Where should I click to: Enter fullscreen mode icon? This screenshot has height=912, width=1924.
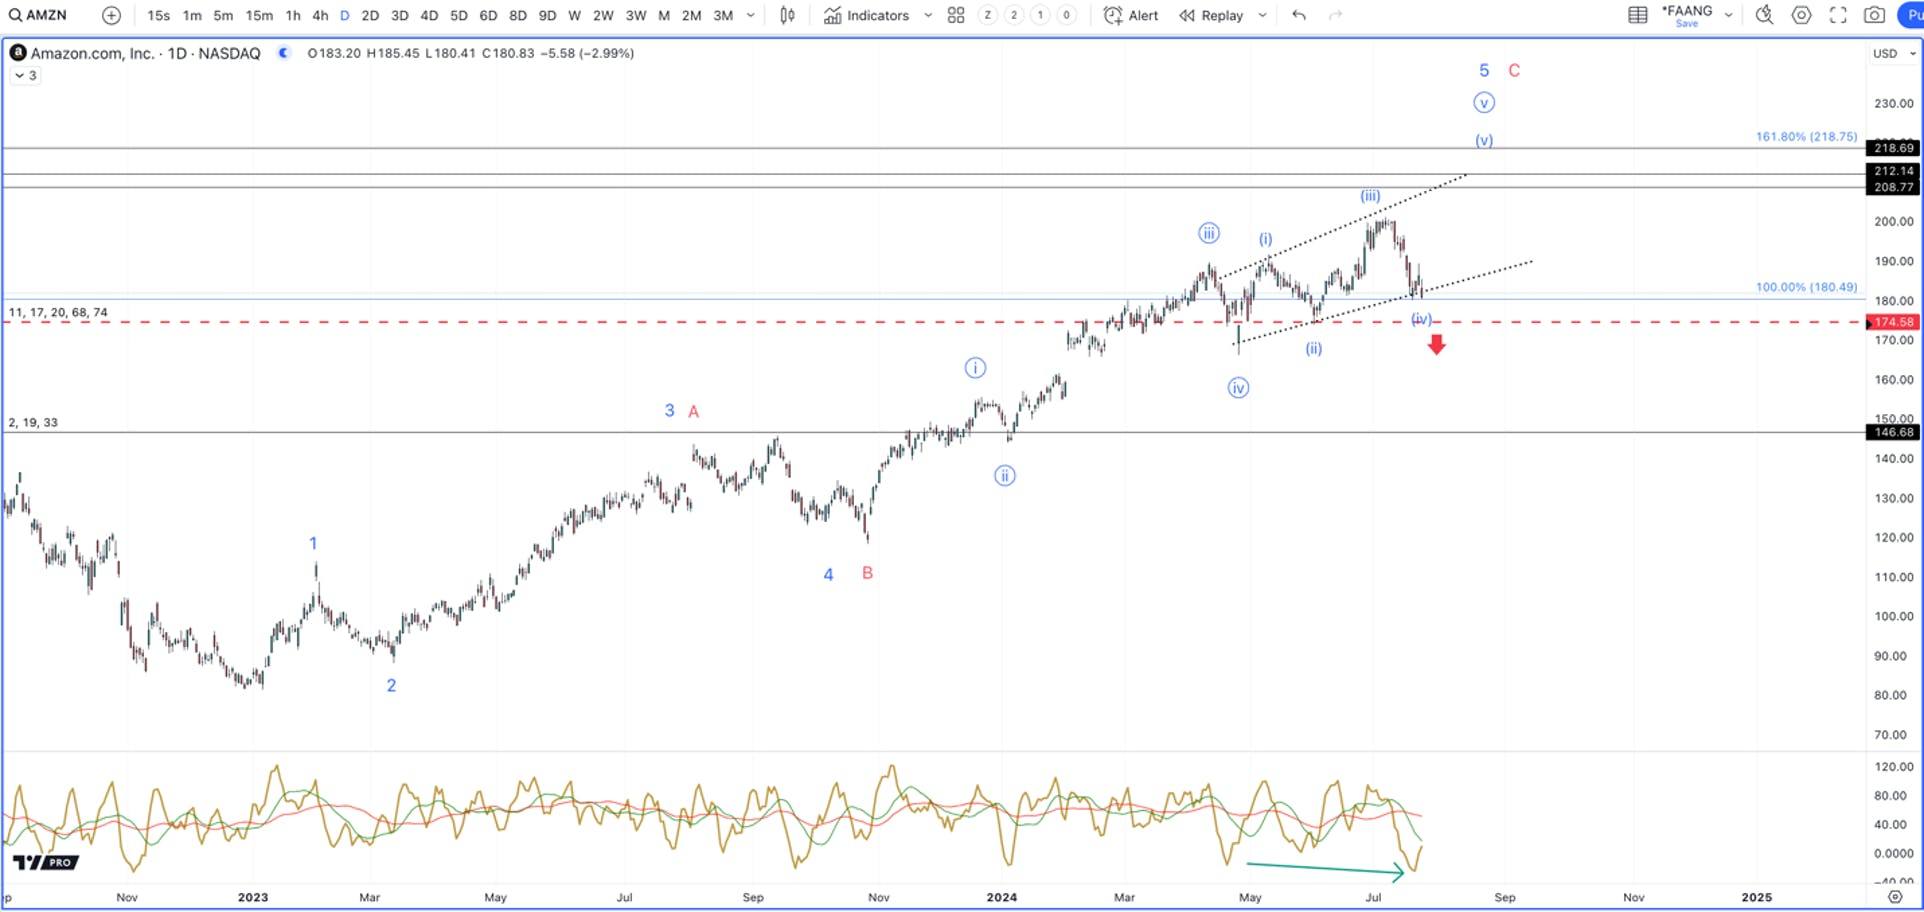click(1838, 15)
